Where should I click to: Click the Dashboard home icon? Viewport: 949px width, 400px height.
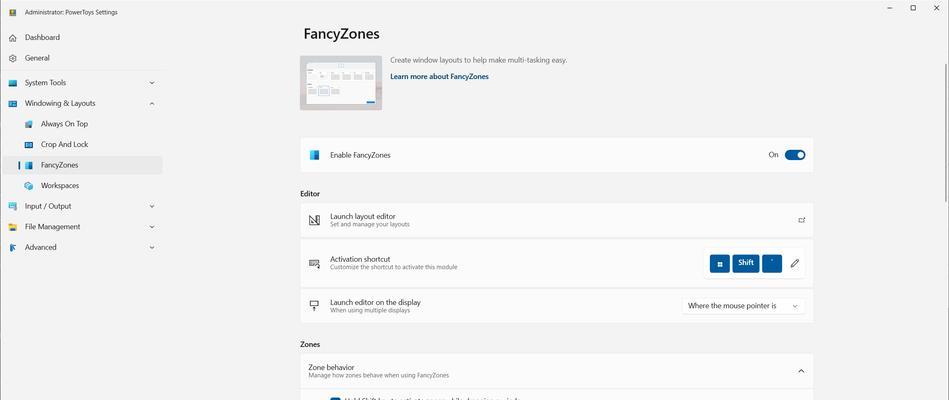pyautogui.click(x=13, y=38)
